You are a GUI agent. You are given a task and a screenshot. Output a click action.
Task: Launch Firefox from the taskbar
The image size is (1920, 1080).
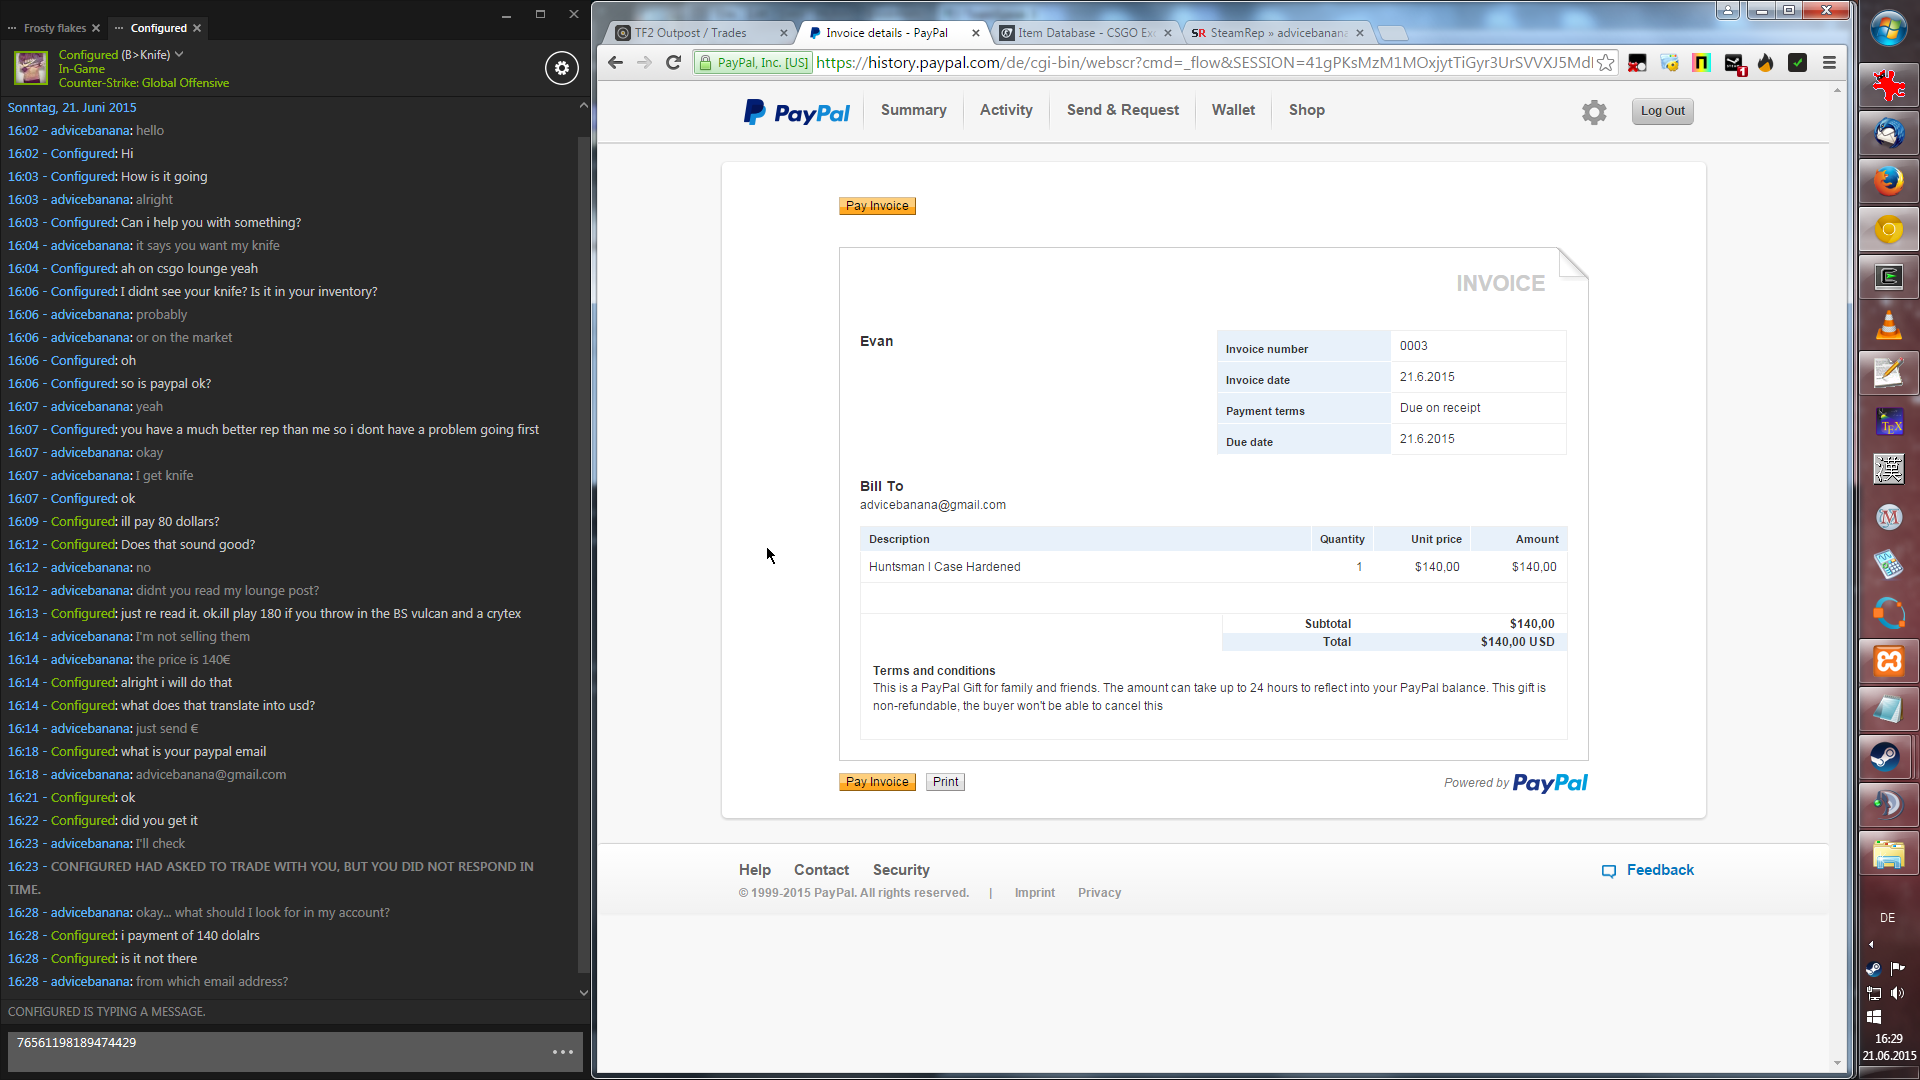point(1888,181)
